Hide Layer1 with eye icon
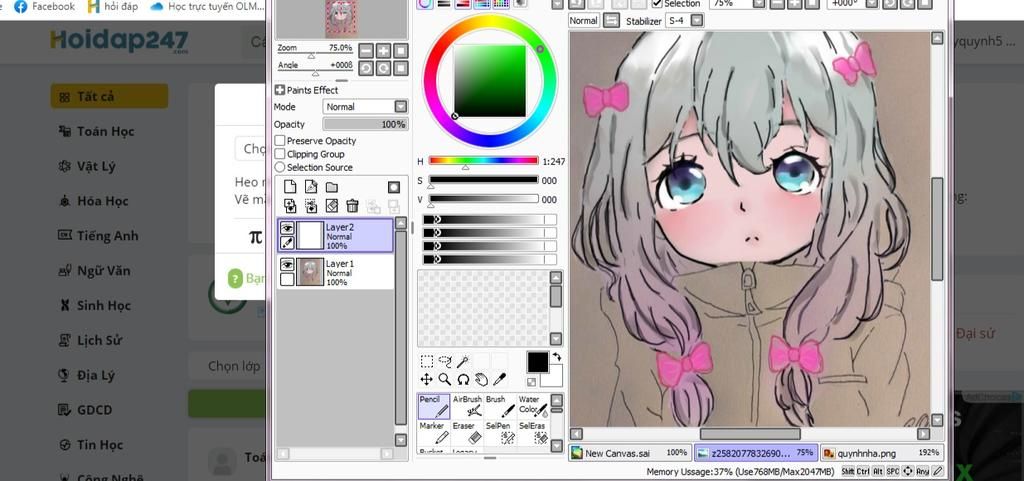Screen dimensions: 1024x481 coord(287,264)
